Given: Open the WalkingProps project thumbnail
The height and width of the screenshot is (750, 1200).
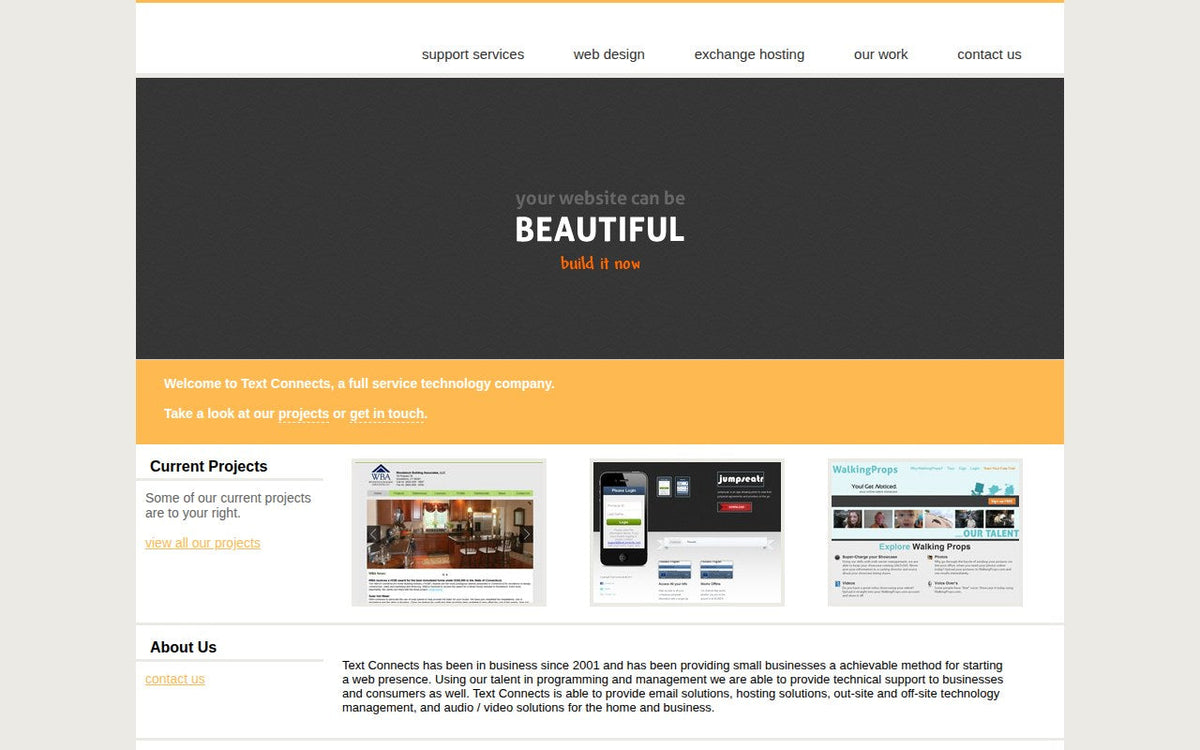Looking at the screenshot, I should click(925, 532).
